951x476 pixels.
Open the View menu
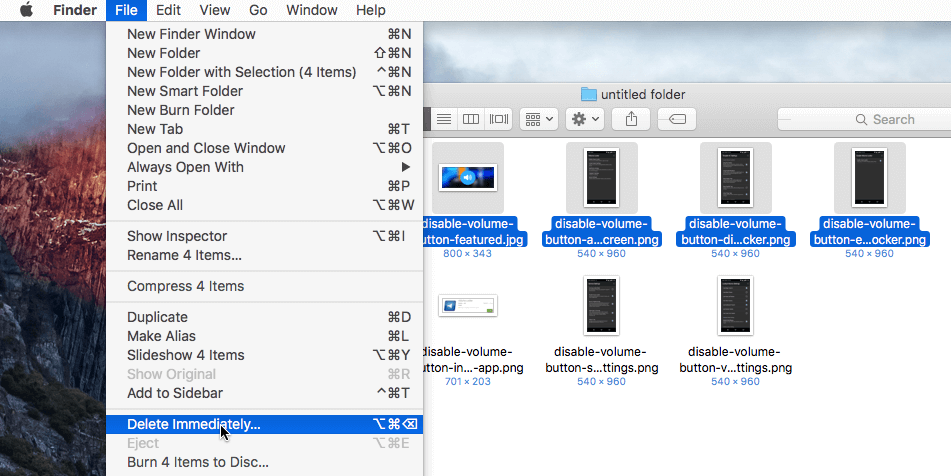point(215,10)
